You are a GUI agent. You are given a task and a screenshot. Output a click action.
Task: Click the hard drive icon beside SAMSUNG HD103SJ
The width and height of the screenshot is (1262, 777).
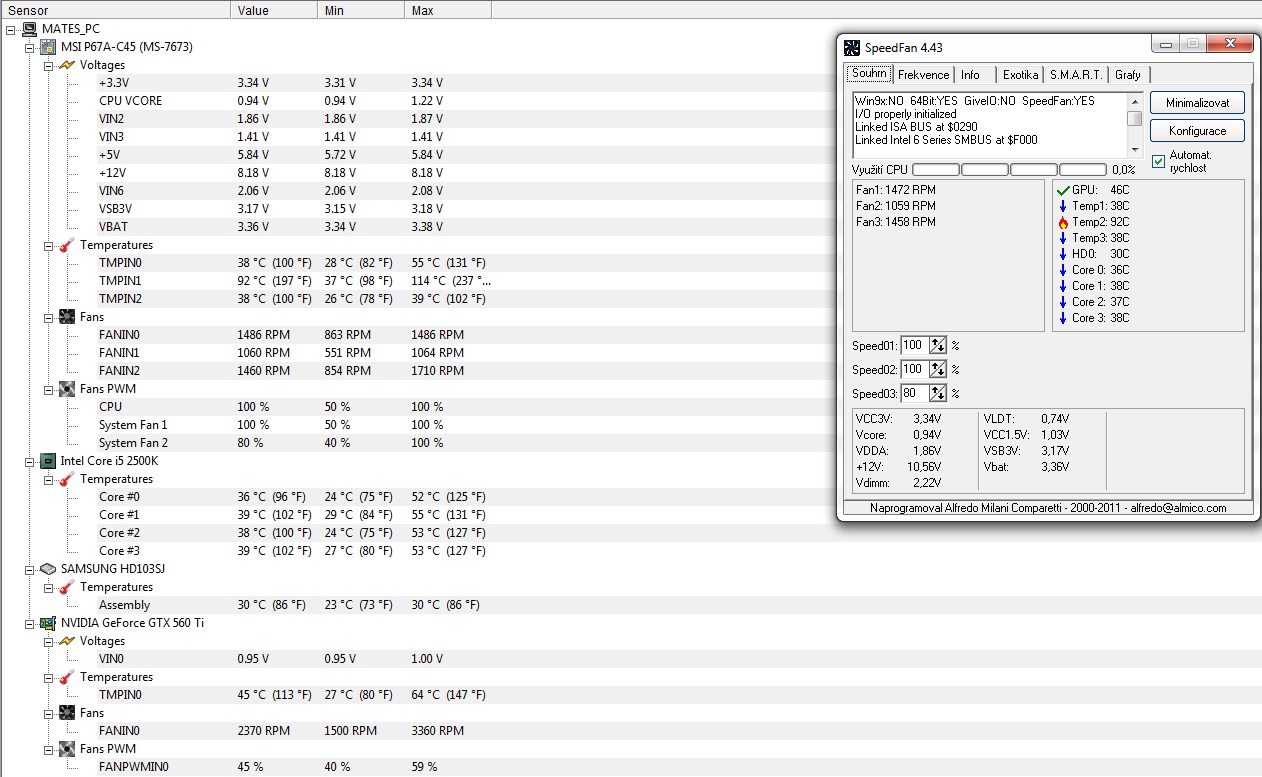coord(48,569)
